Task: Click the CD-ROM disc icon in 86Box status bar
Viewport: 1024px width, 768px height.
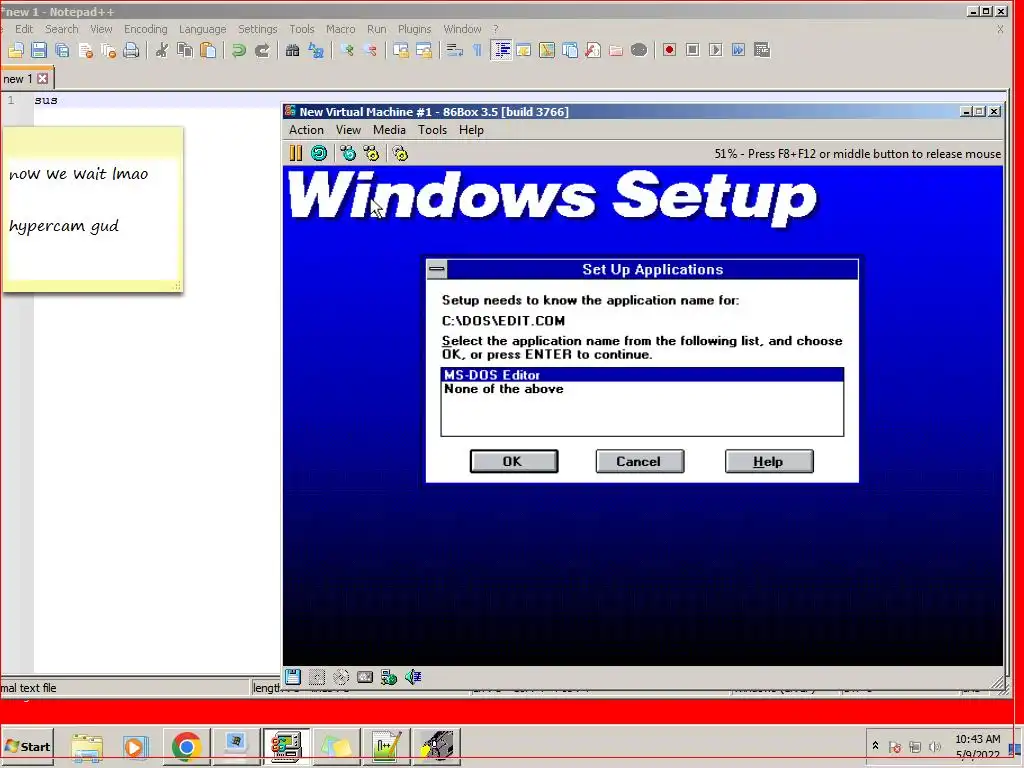Action: pyautogui.click(x=341, y=677)
